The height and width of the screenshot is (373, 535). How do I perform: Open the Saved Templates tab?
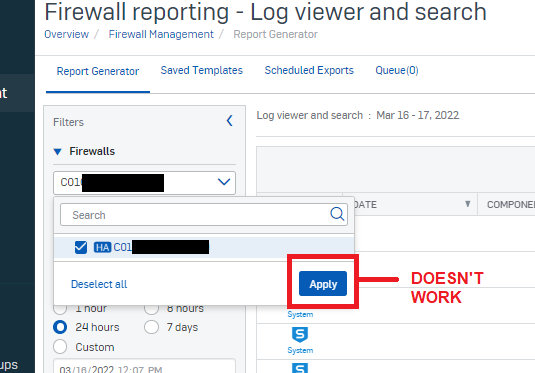202,70
